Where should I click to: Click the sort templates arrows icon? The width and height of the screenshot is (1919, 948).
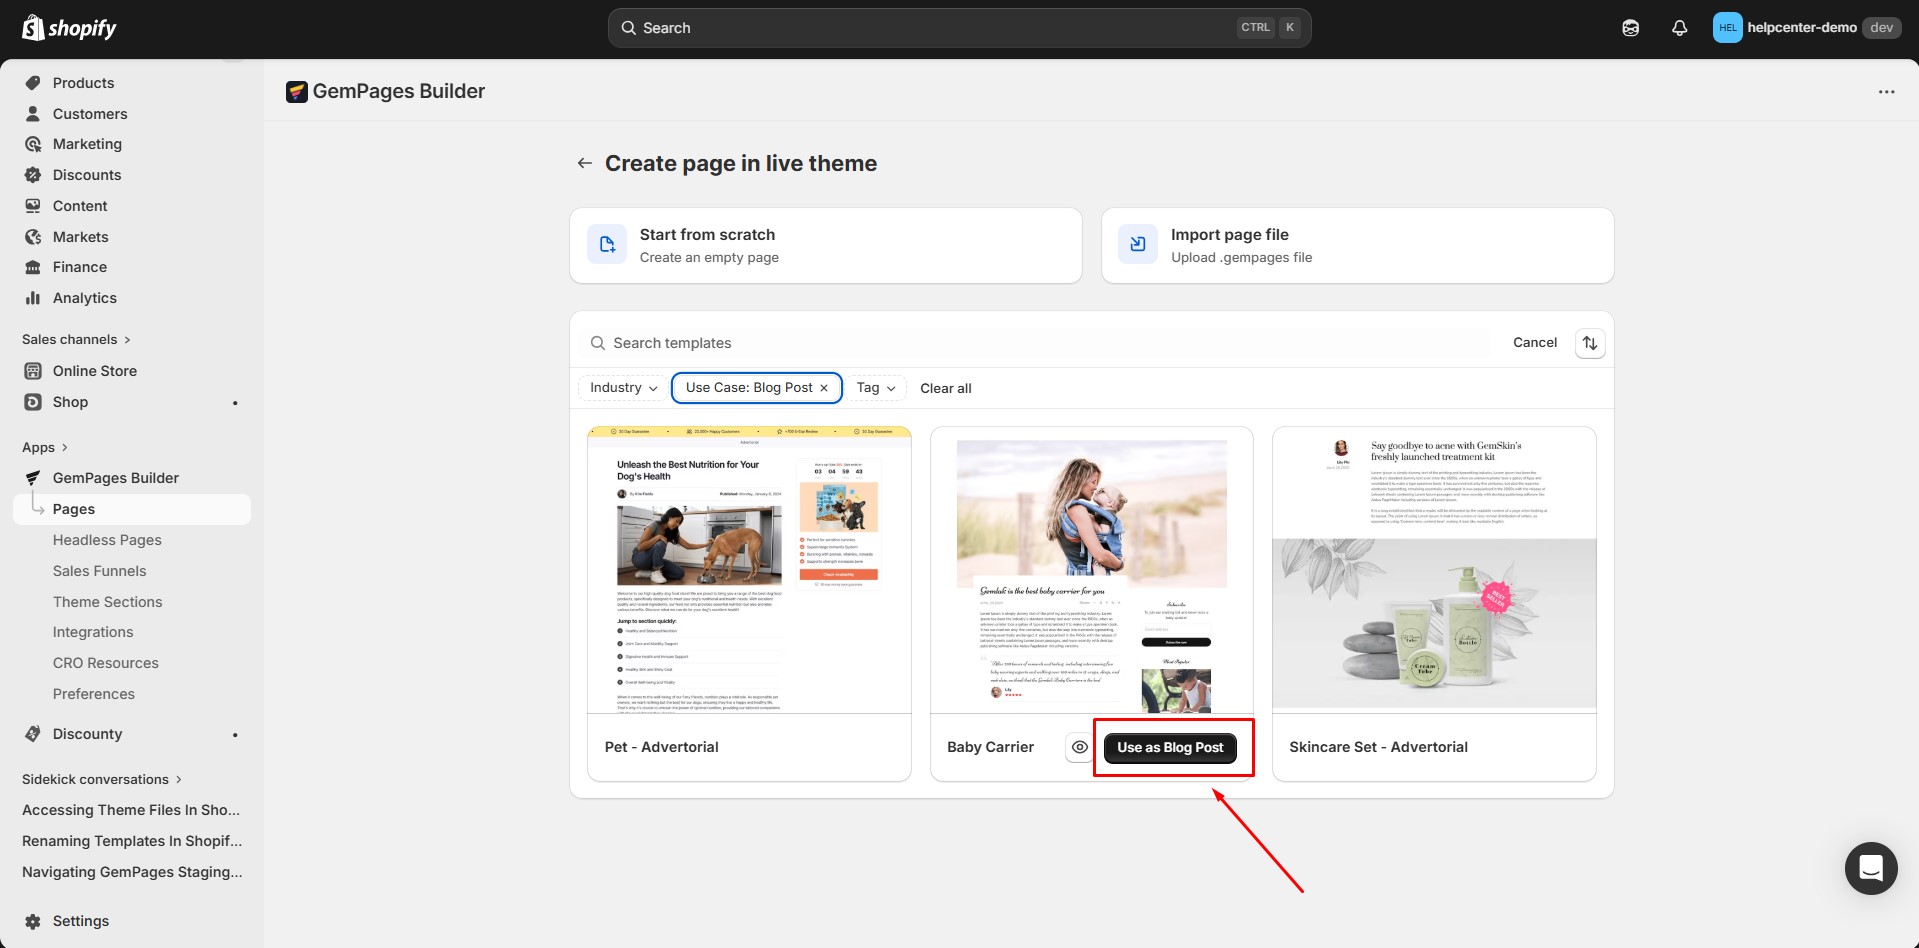[x=1589, y=343]
